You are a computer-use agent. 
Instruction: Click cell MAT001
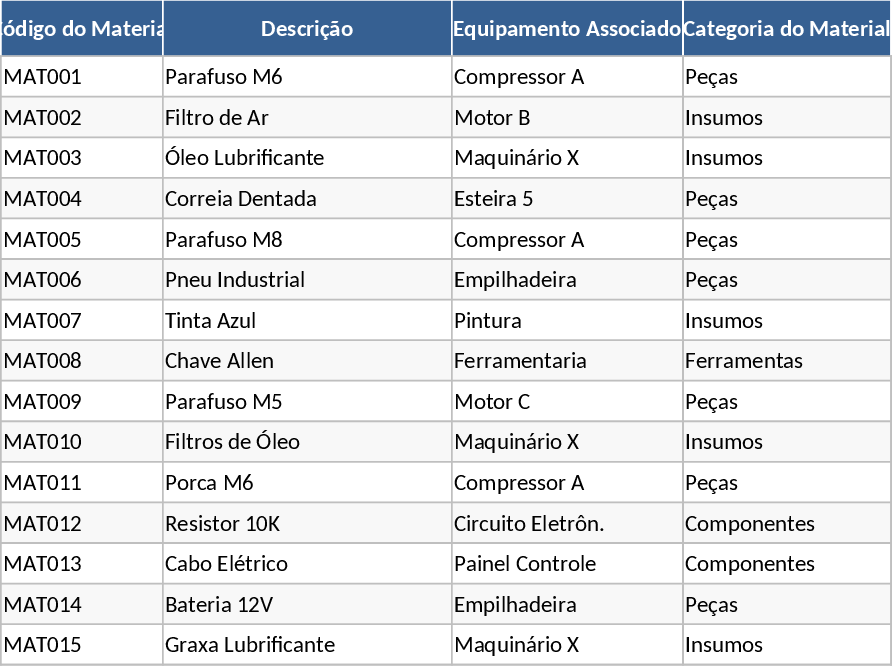(x=82, y=77)
